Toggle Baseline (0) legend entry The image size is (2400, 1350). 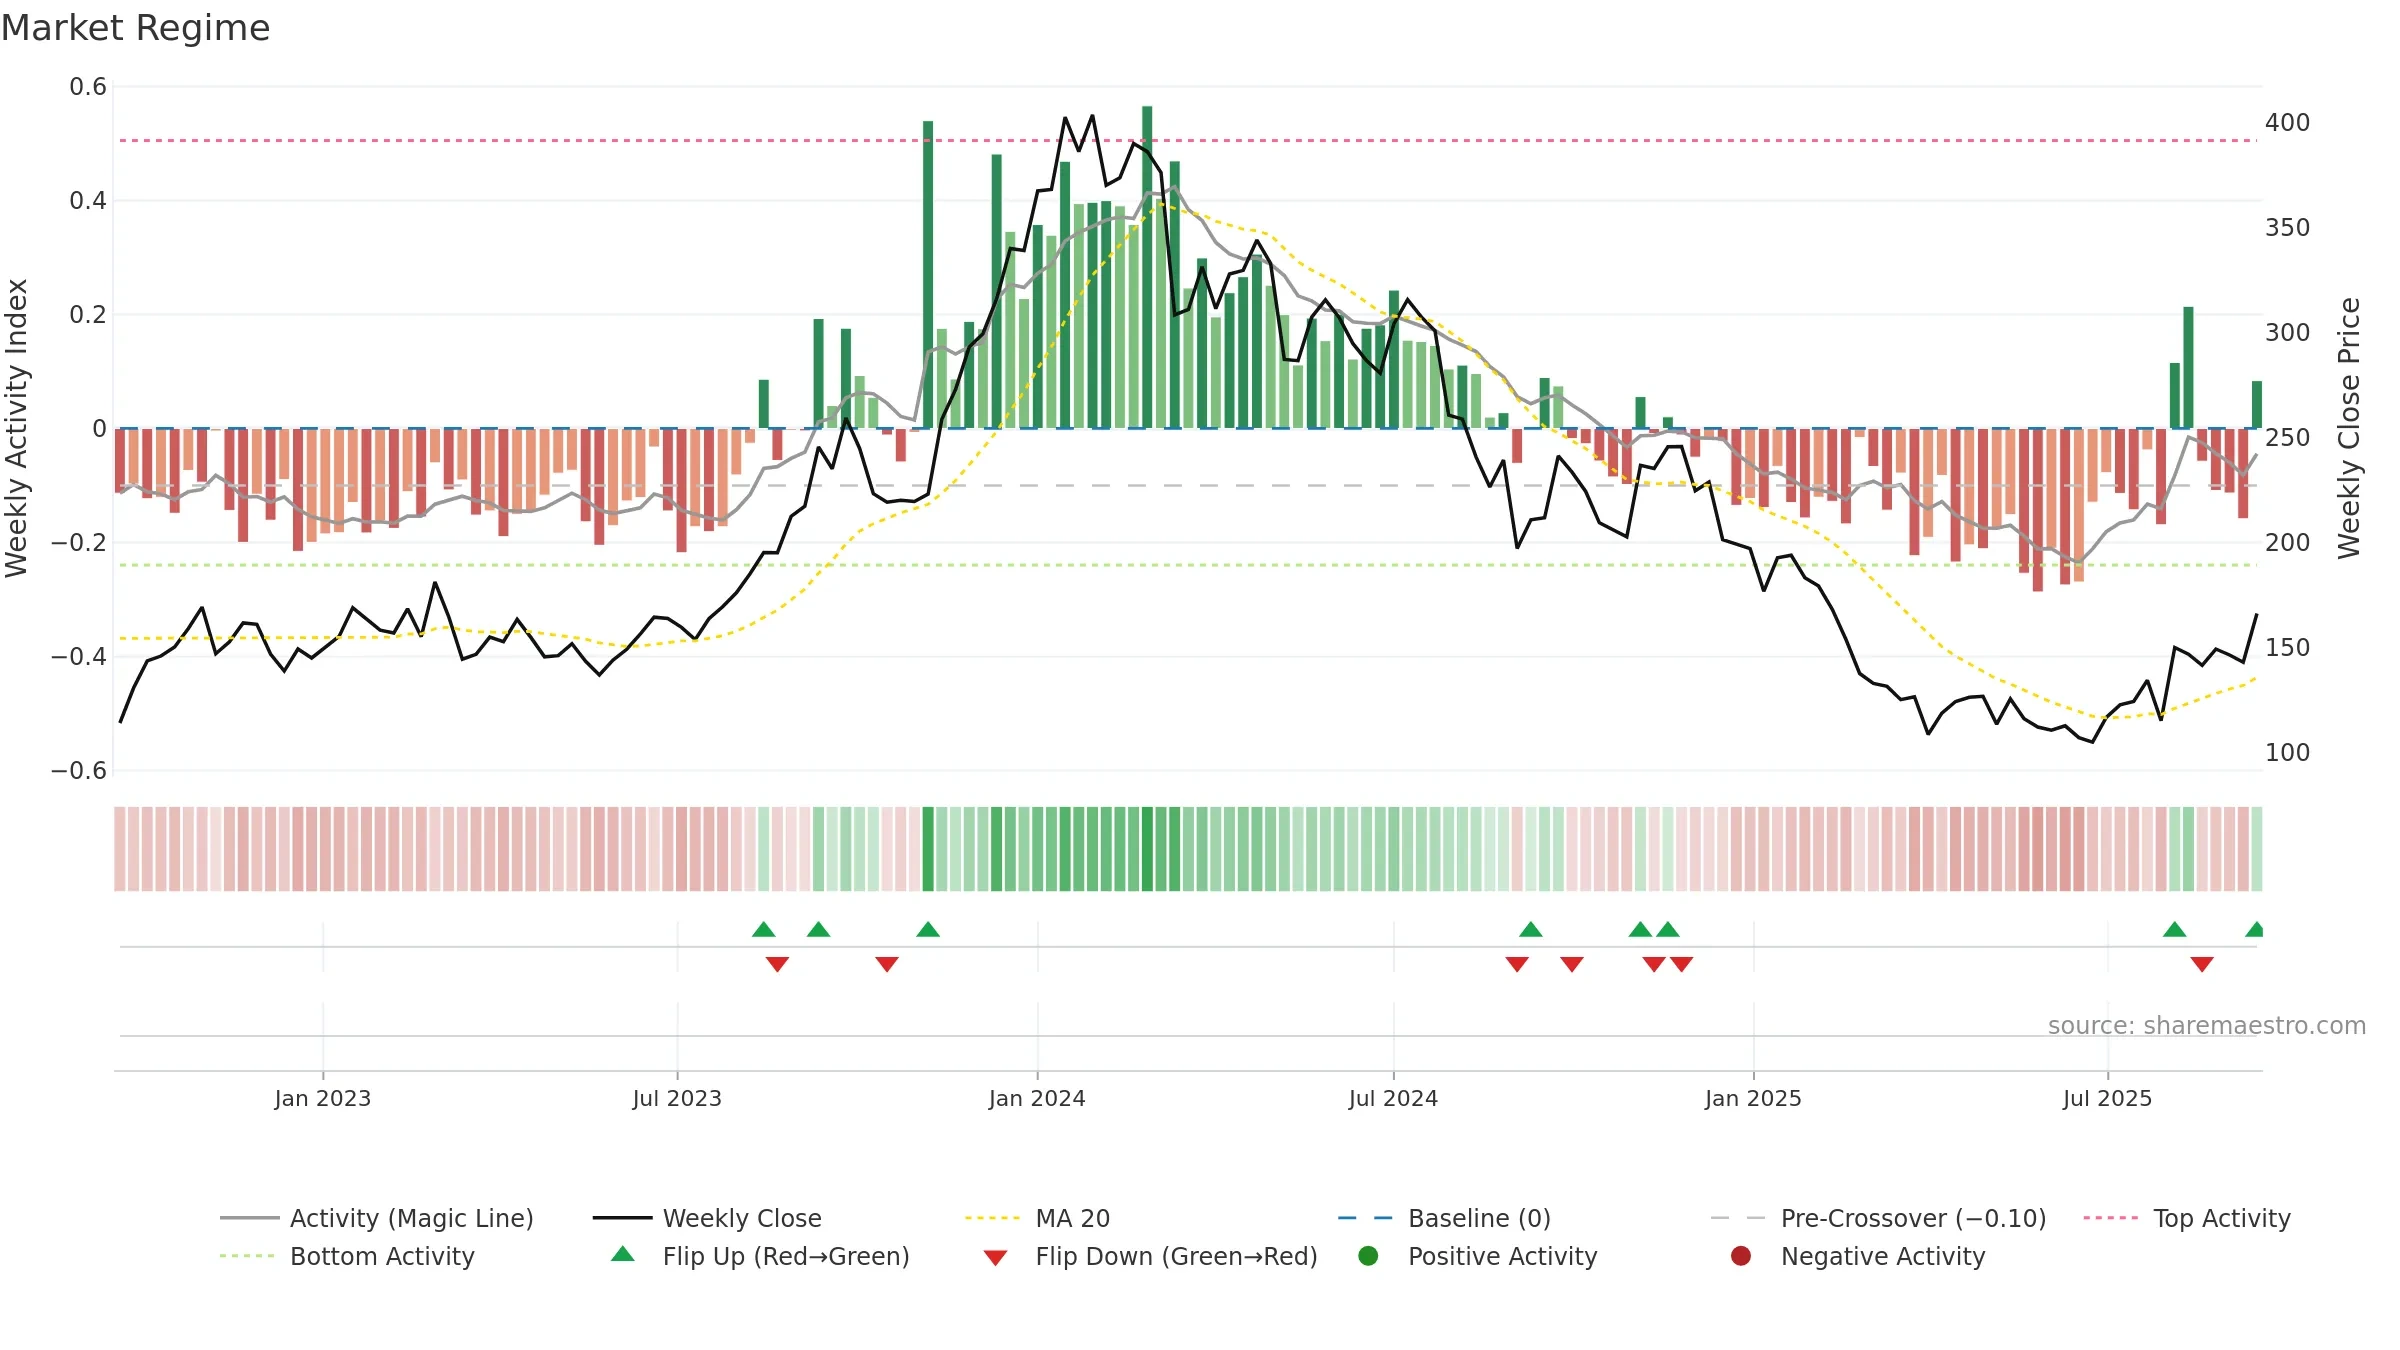(1444, 1218)
